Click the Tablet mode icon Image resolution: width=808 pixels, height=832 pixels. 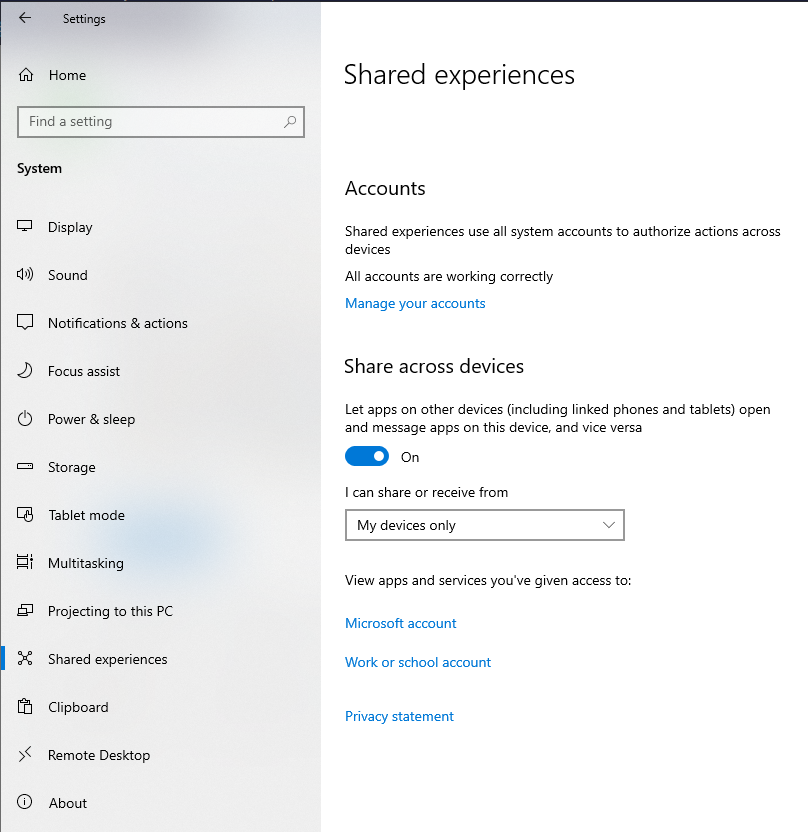[x=25, y=514]
